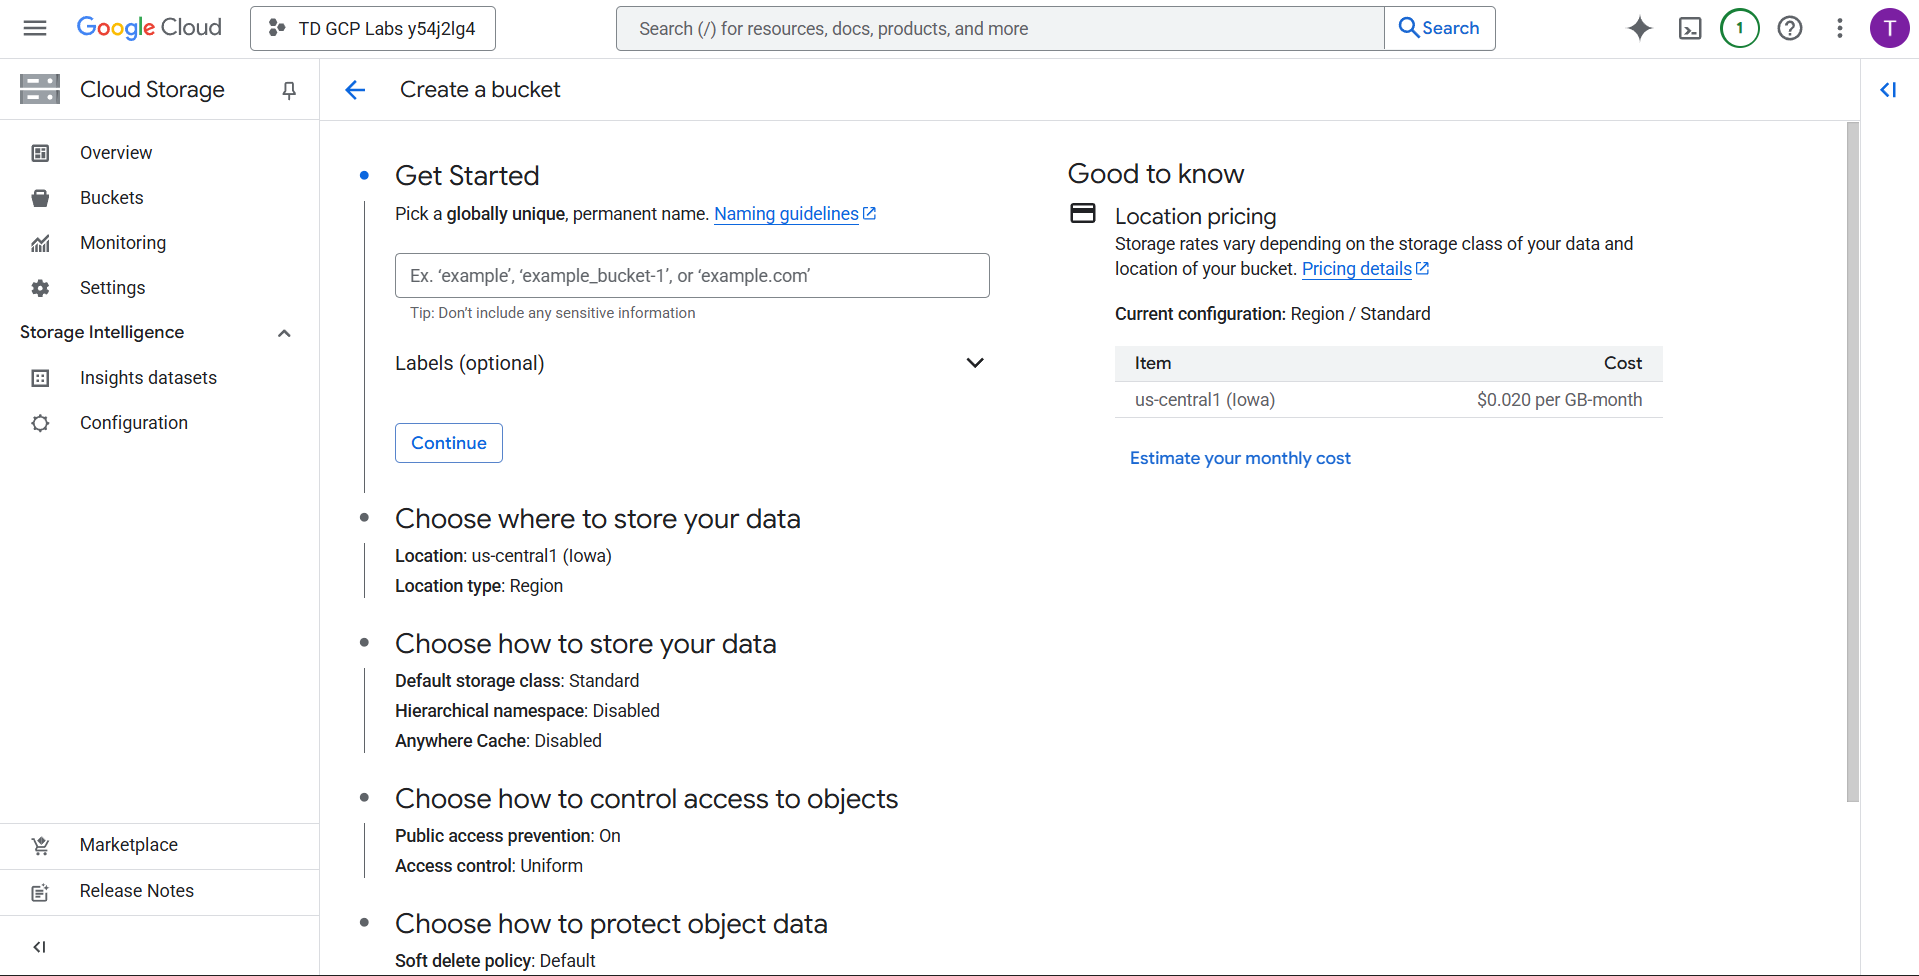The height and width of the screenshot is (976, 1919).
Task: Focus the bucket name input field
Action: tap(692, 276)
